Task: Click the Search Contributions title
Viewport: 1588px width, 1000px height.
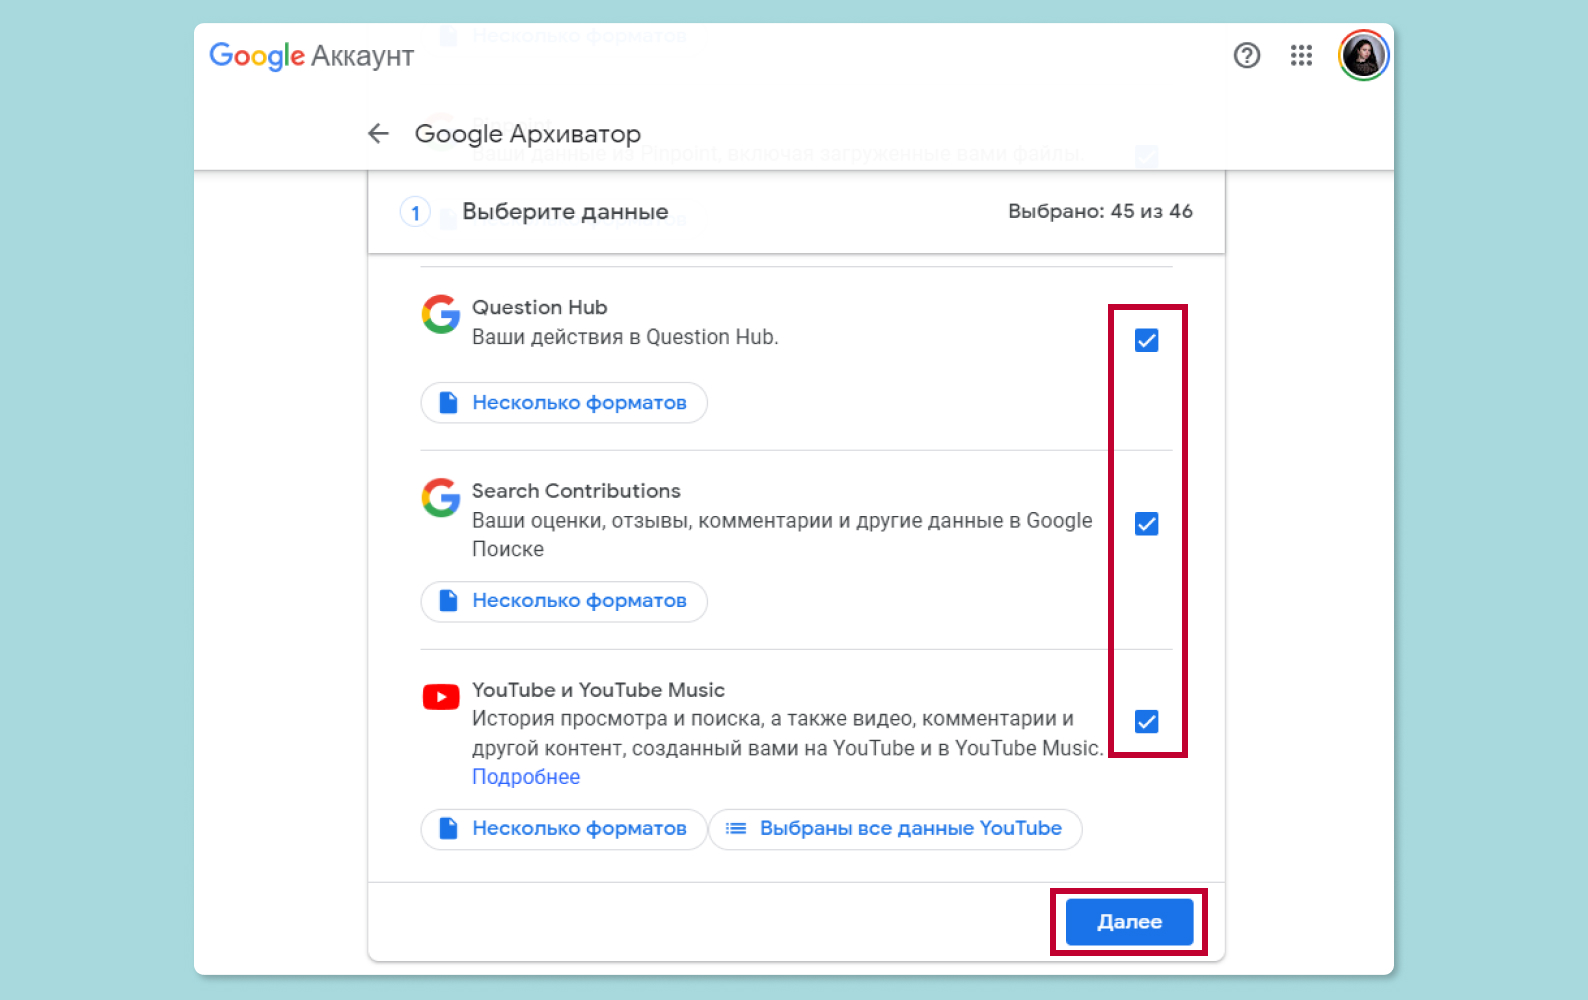Action: [576, 491]
